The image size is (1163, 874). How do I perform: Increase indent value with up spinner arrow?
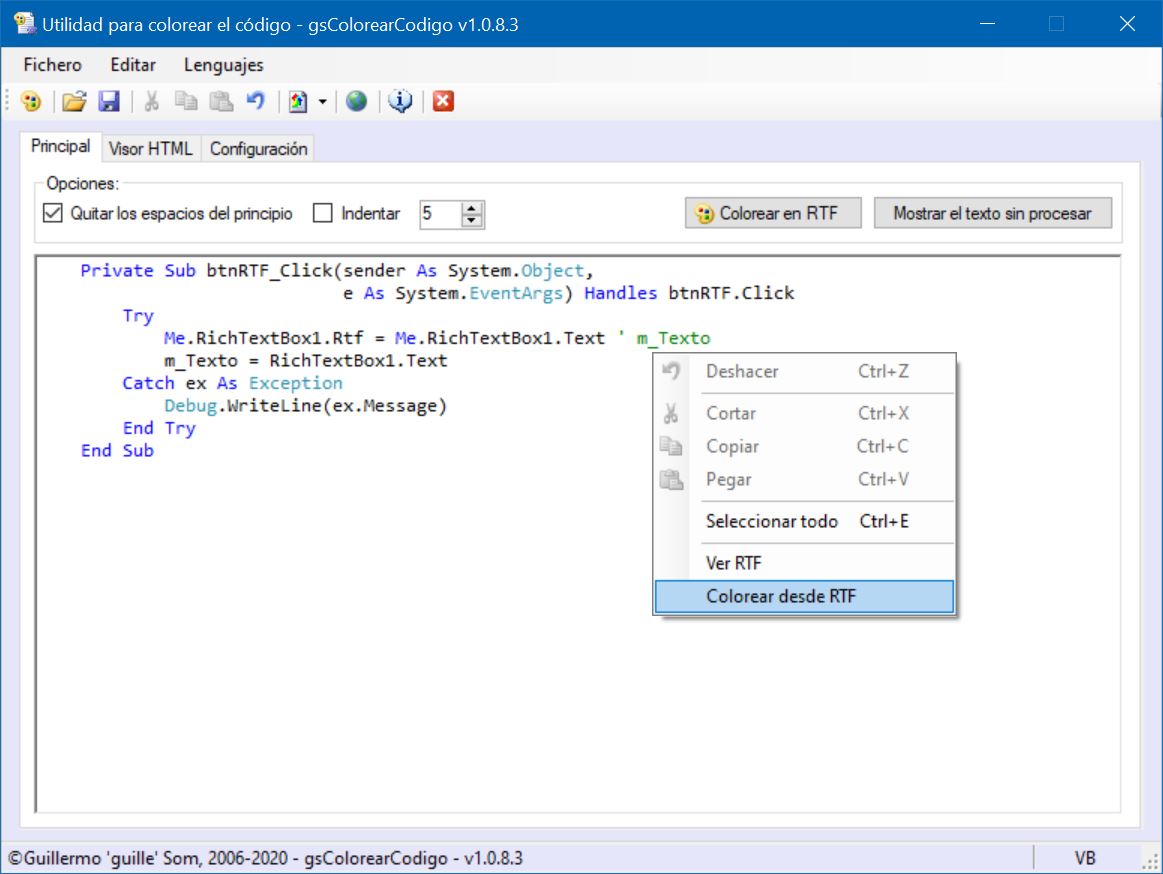[x=472, y=208]
